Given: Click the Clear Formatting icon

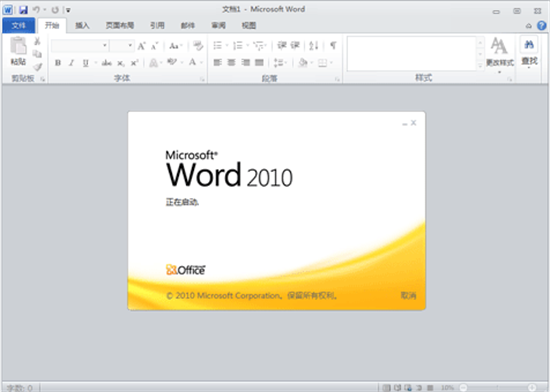Looking at the screenshot, I should tap(198, 46).
